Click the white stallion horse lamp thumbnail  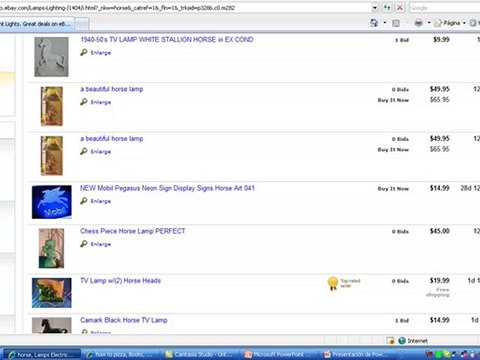[51, 57]
